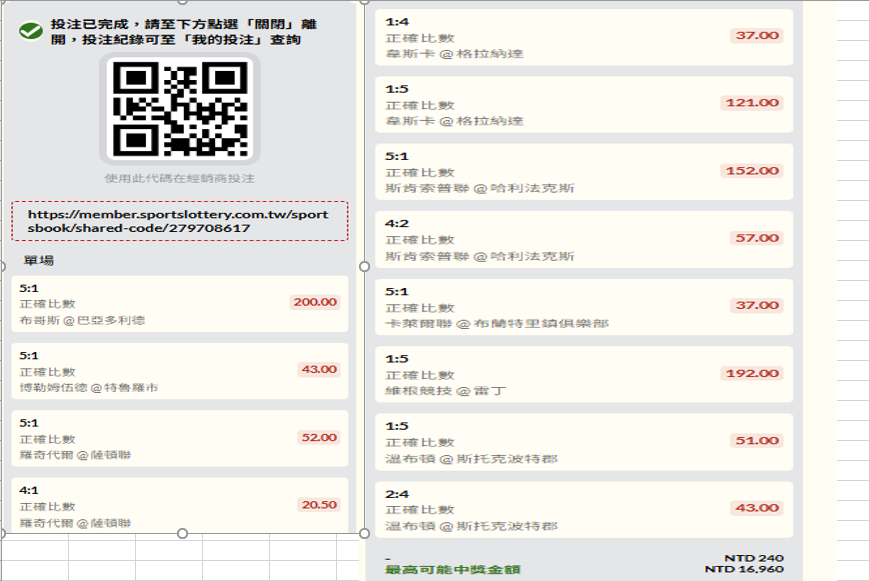Viewport: 869px width, 581px height.
Task: Click the 43.00 odds for 博勒姆伍德 match
Action: [x=319, y=369]
